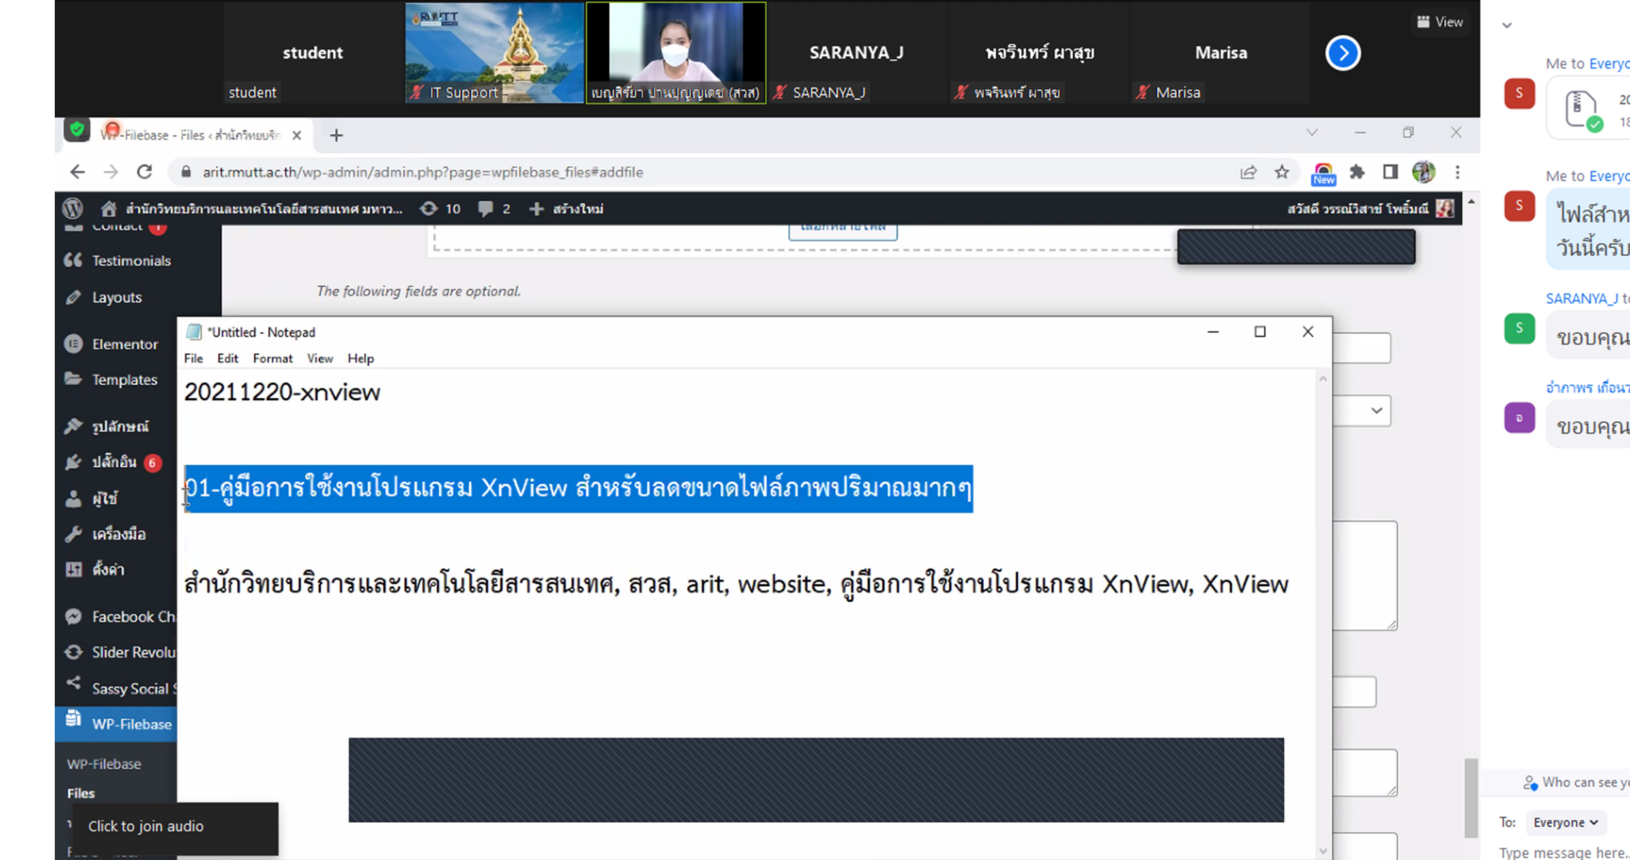This screenshot has height=860, width=1630.
Task: Open the site home icon in admin bar
Action: coord(109,208)
